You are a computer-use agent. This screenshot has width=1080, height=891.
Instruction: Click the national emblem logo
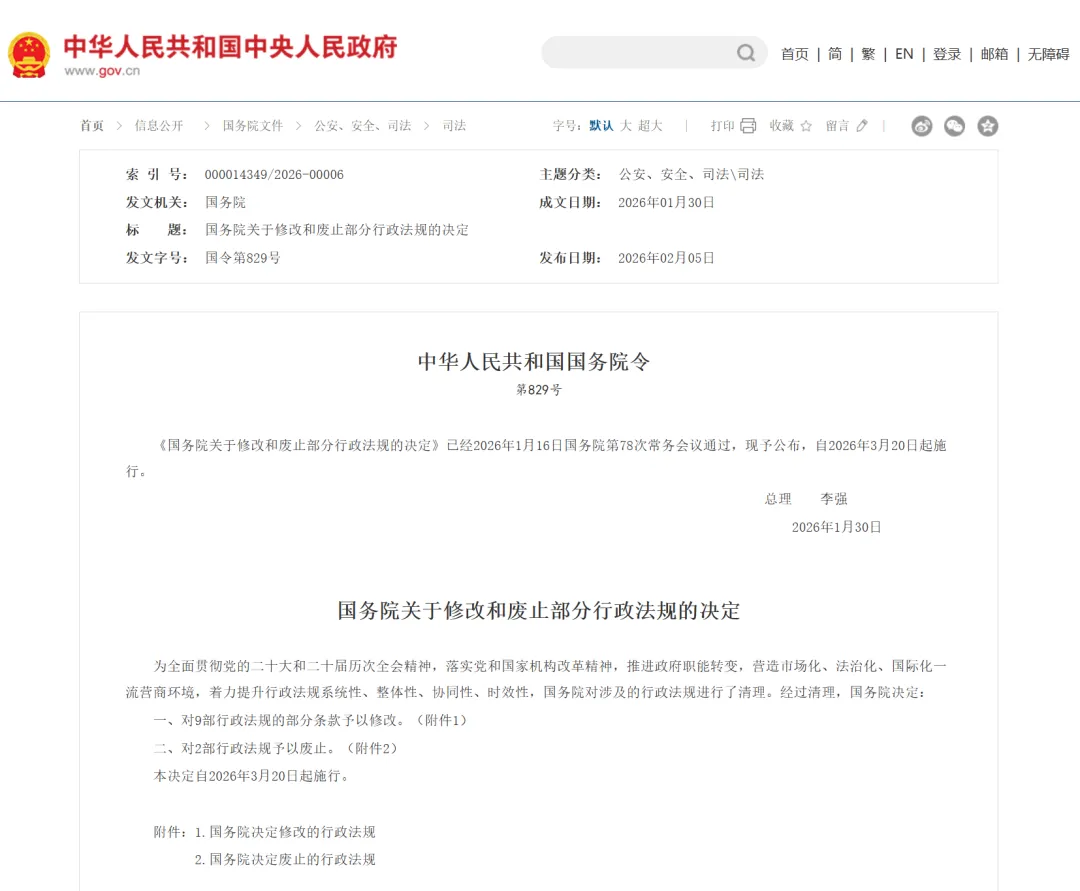pos(29,54)
